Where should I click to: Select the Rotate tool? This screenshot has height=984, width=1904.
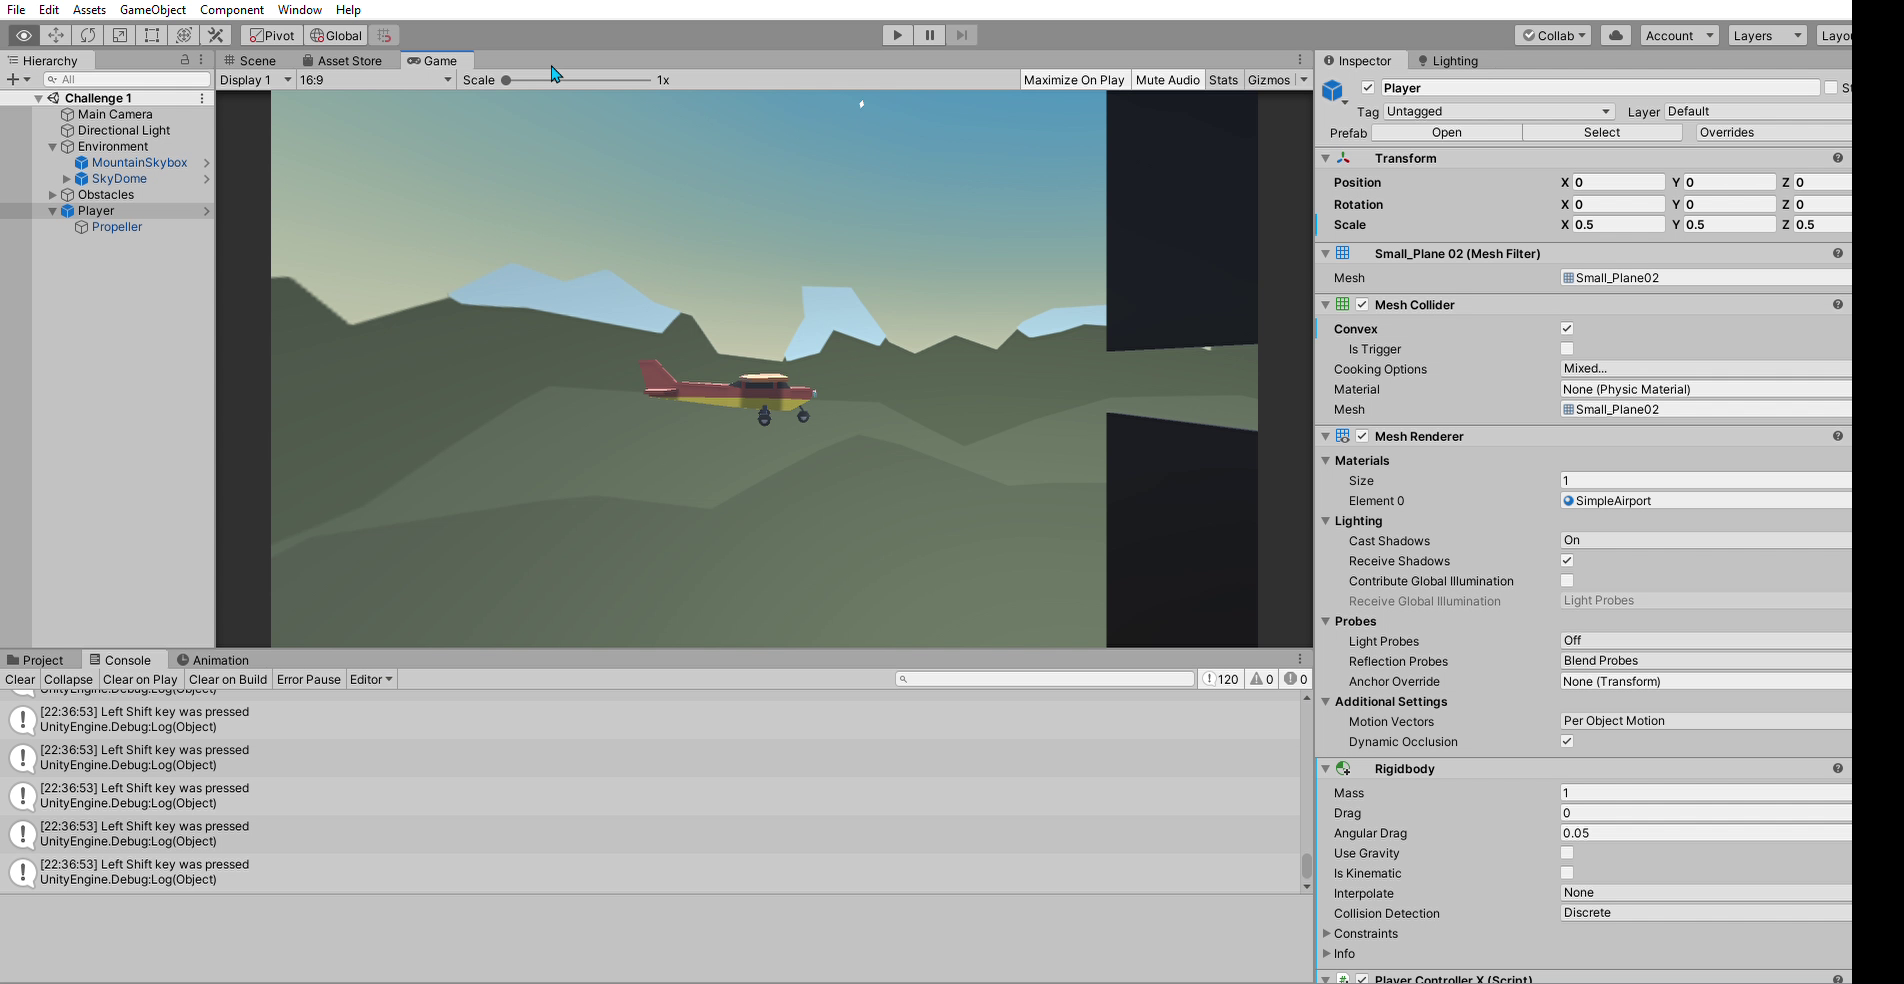pos(87,35)
